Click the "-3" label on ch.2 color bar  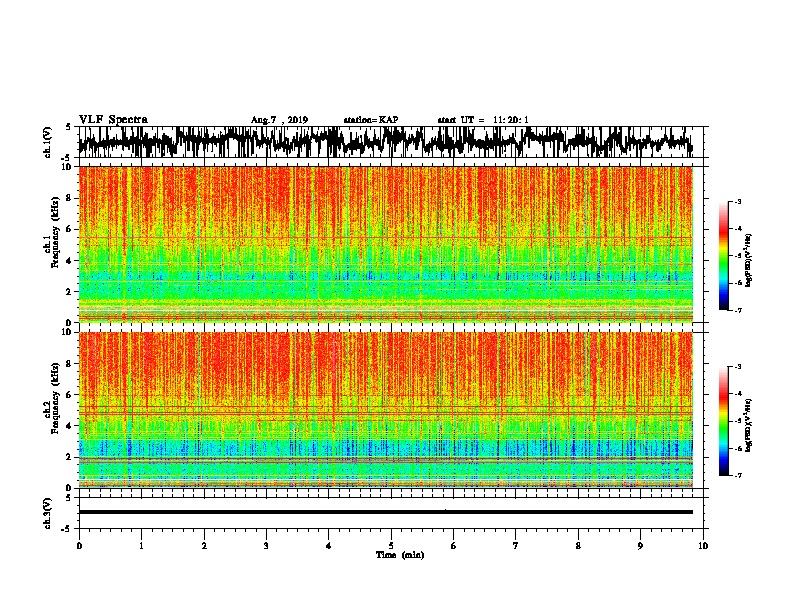point(737,367)
